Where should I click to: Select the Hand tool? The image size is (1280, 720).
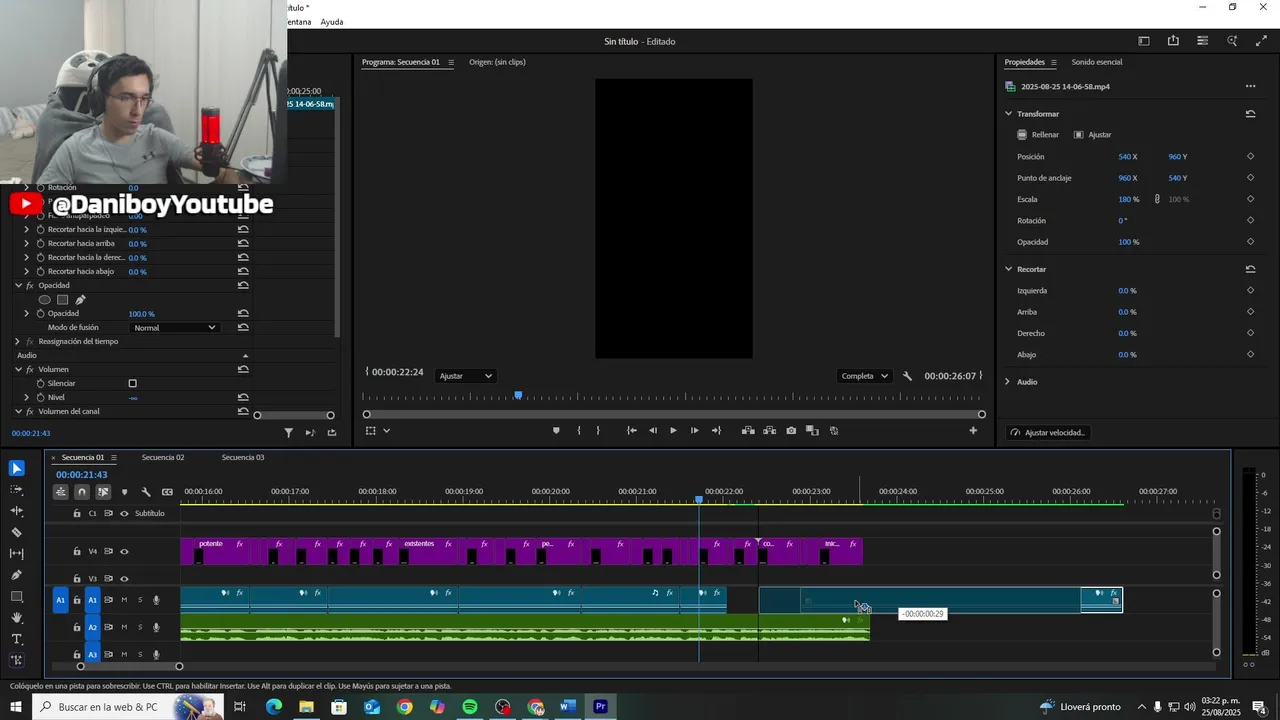[x=17, y=618]
